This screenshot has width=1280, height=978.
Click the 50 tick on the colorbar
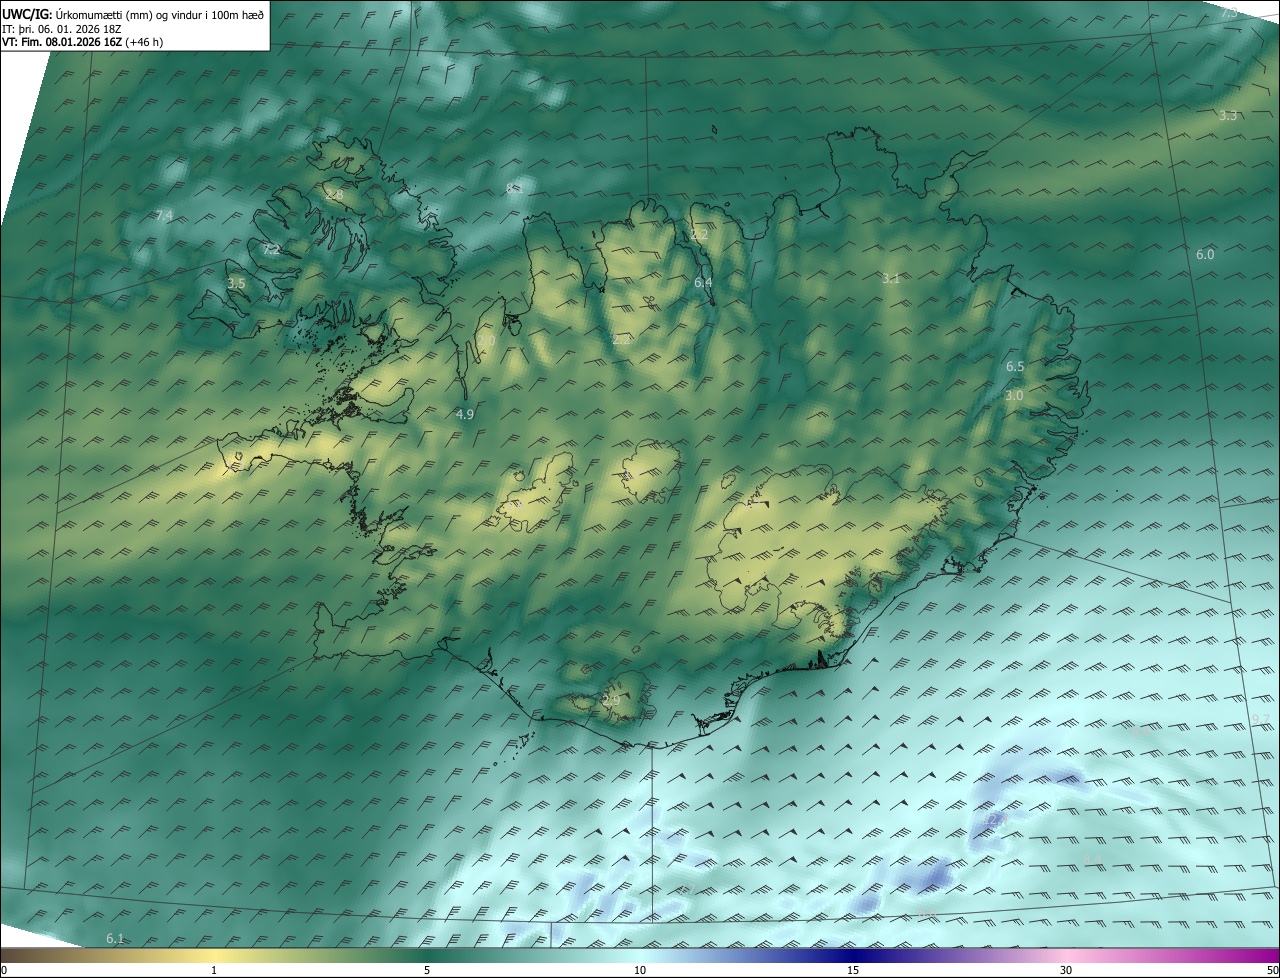pyautogui.click(x=1272, y=970)
